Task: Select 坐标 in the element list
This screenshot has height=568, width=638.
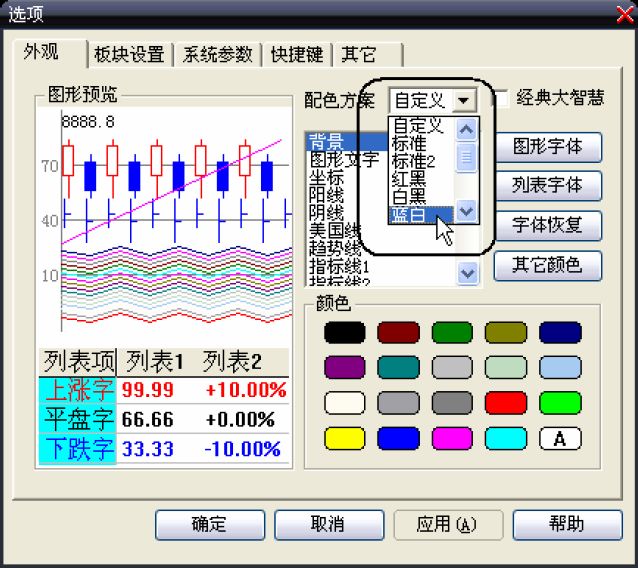Action: (x=327, y=178)
